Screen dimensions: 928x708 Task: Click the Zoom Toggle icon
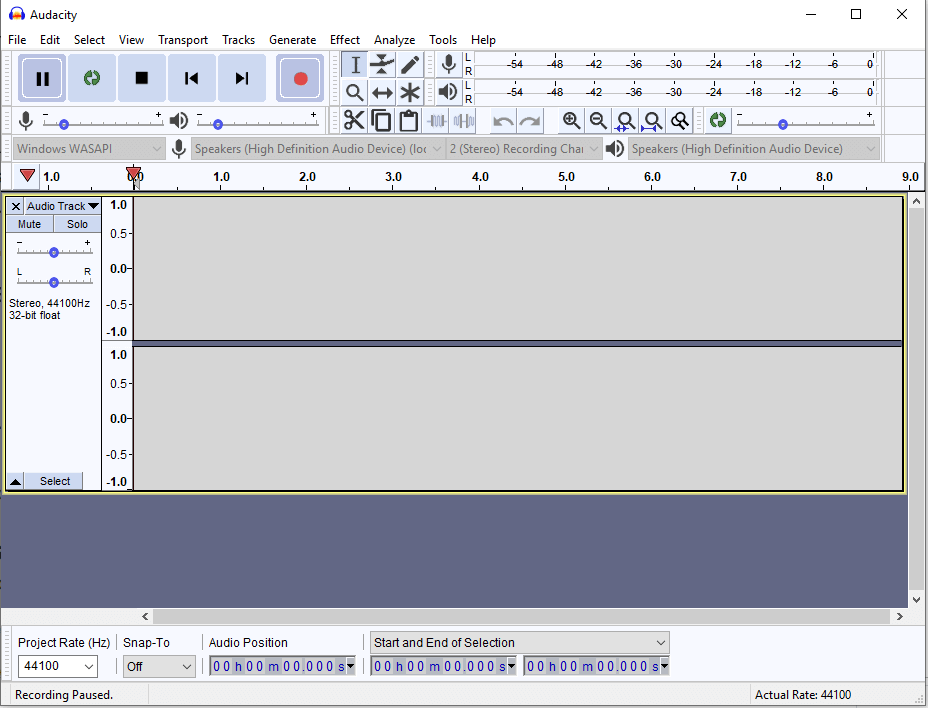pos(680,121)
